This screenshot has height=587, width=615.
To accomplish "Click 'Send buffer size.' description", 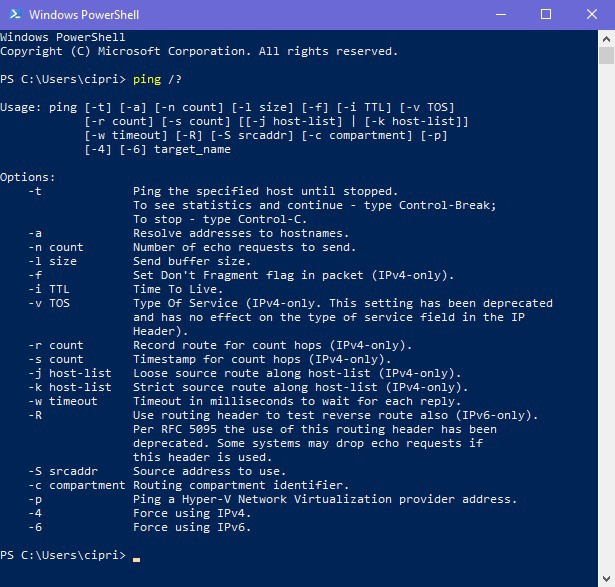I will pyautogui.click(x=192, y=261).
